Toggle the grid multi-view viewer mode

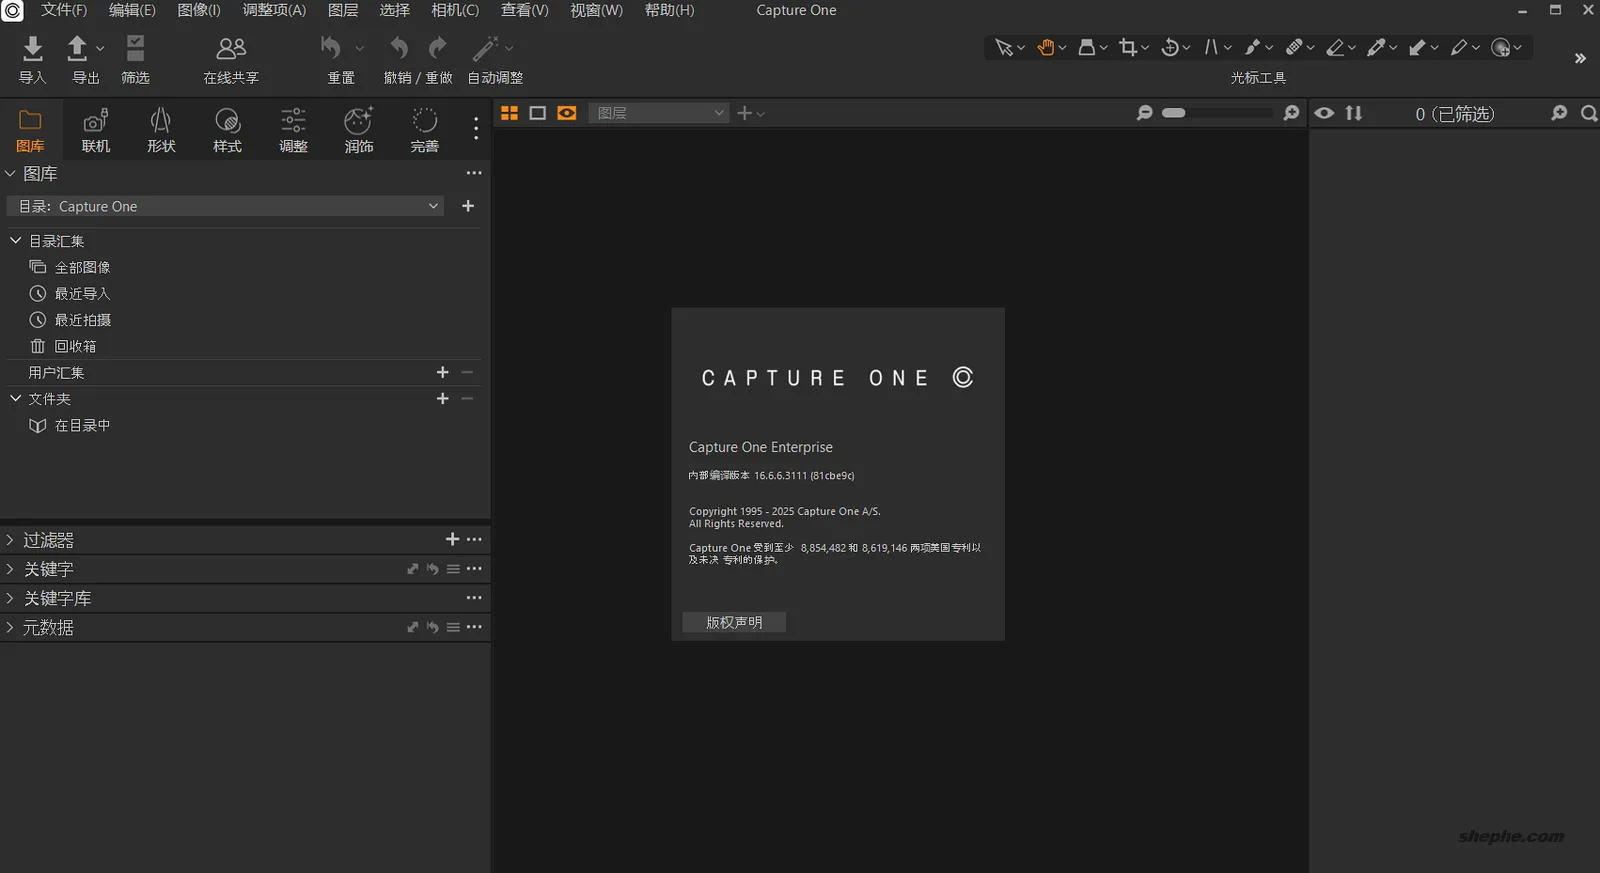coord(509,113)
